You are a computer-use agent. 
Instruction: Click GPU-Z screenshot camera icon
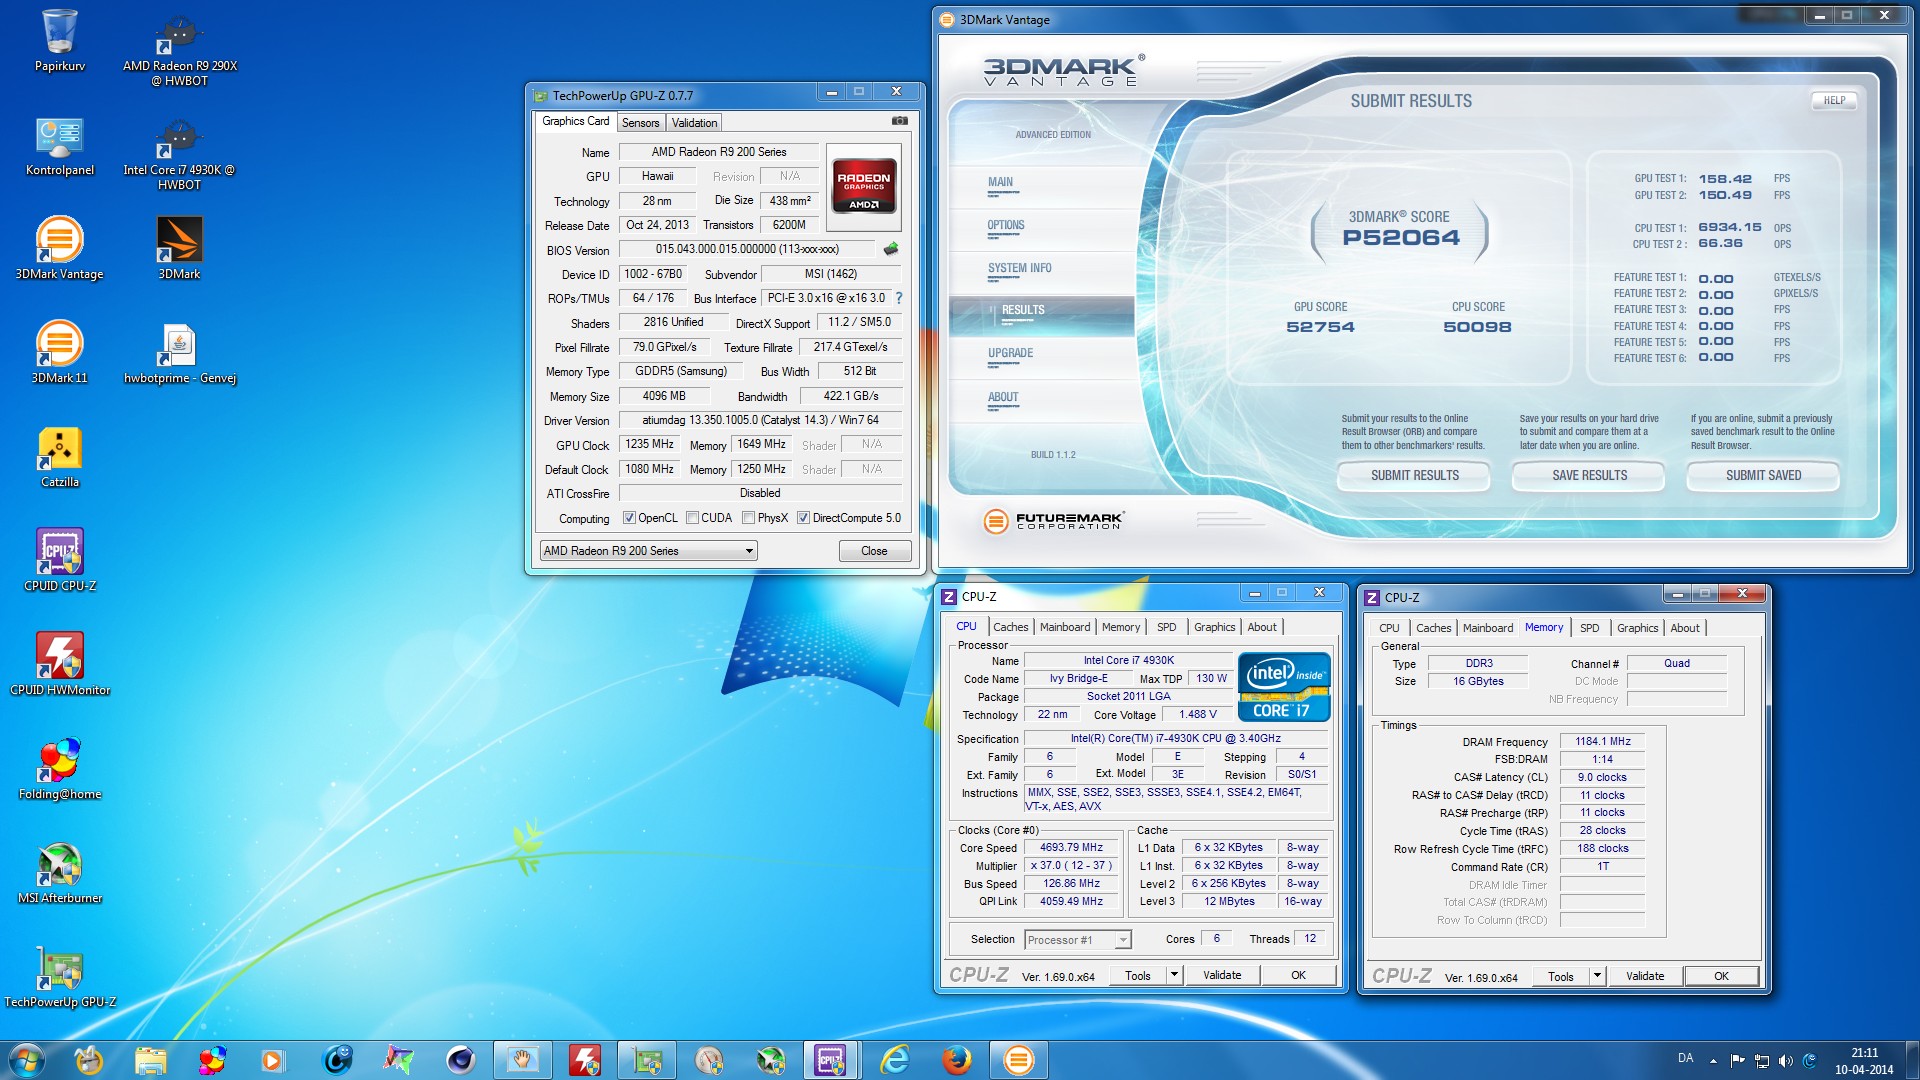click(900, 121)
